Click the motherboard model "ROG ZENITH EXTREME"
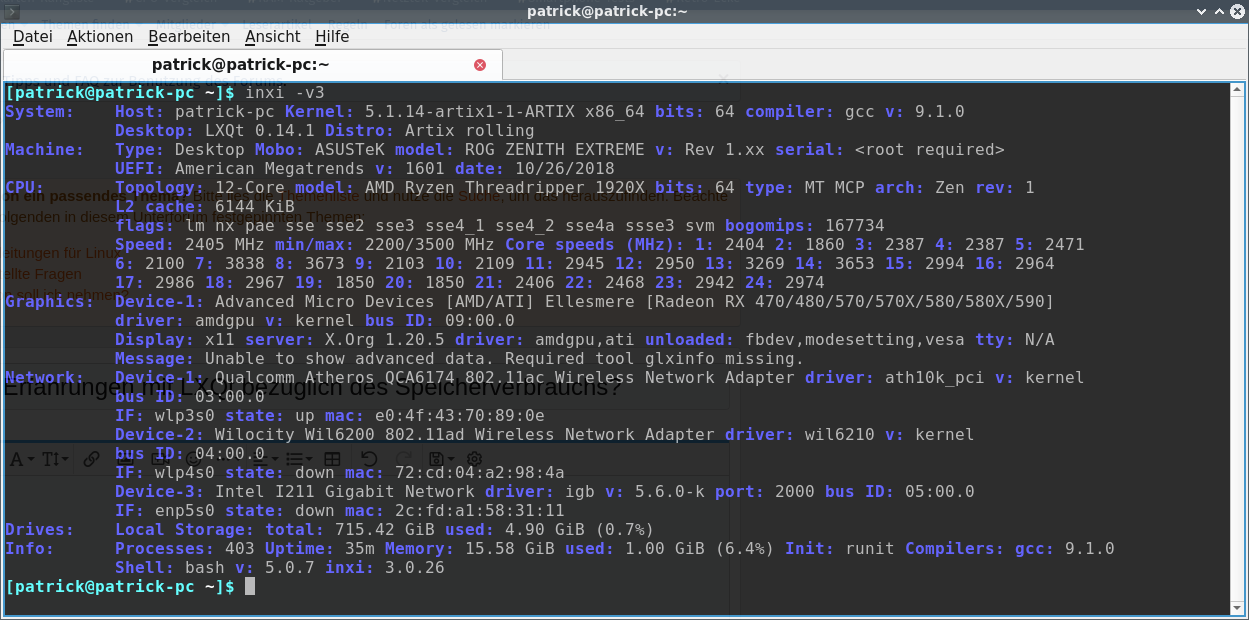Viewport: 1249px width, 620px height. pos(555,149)
